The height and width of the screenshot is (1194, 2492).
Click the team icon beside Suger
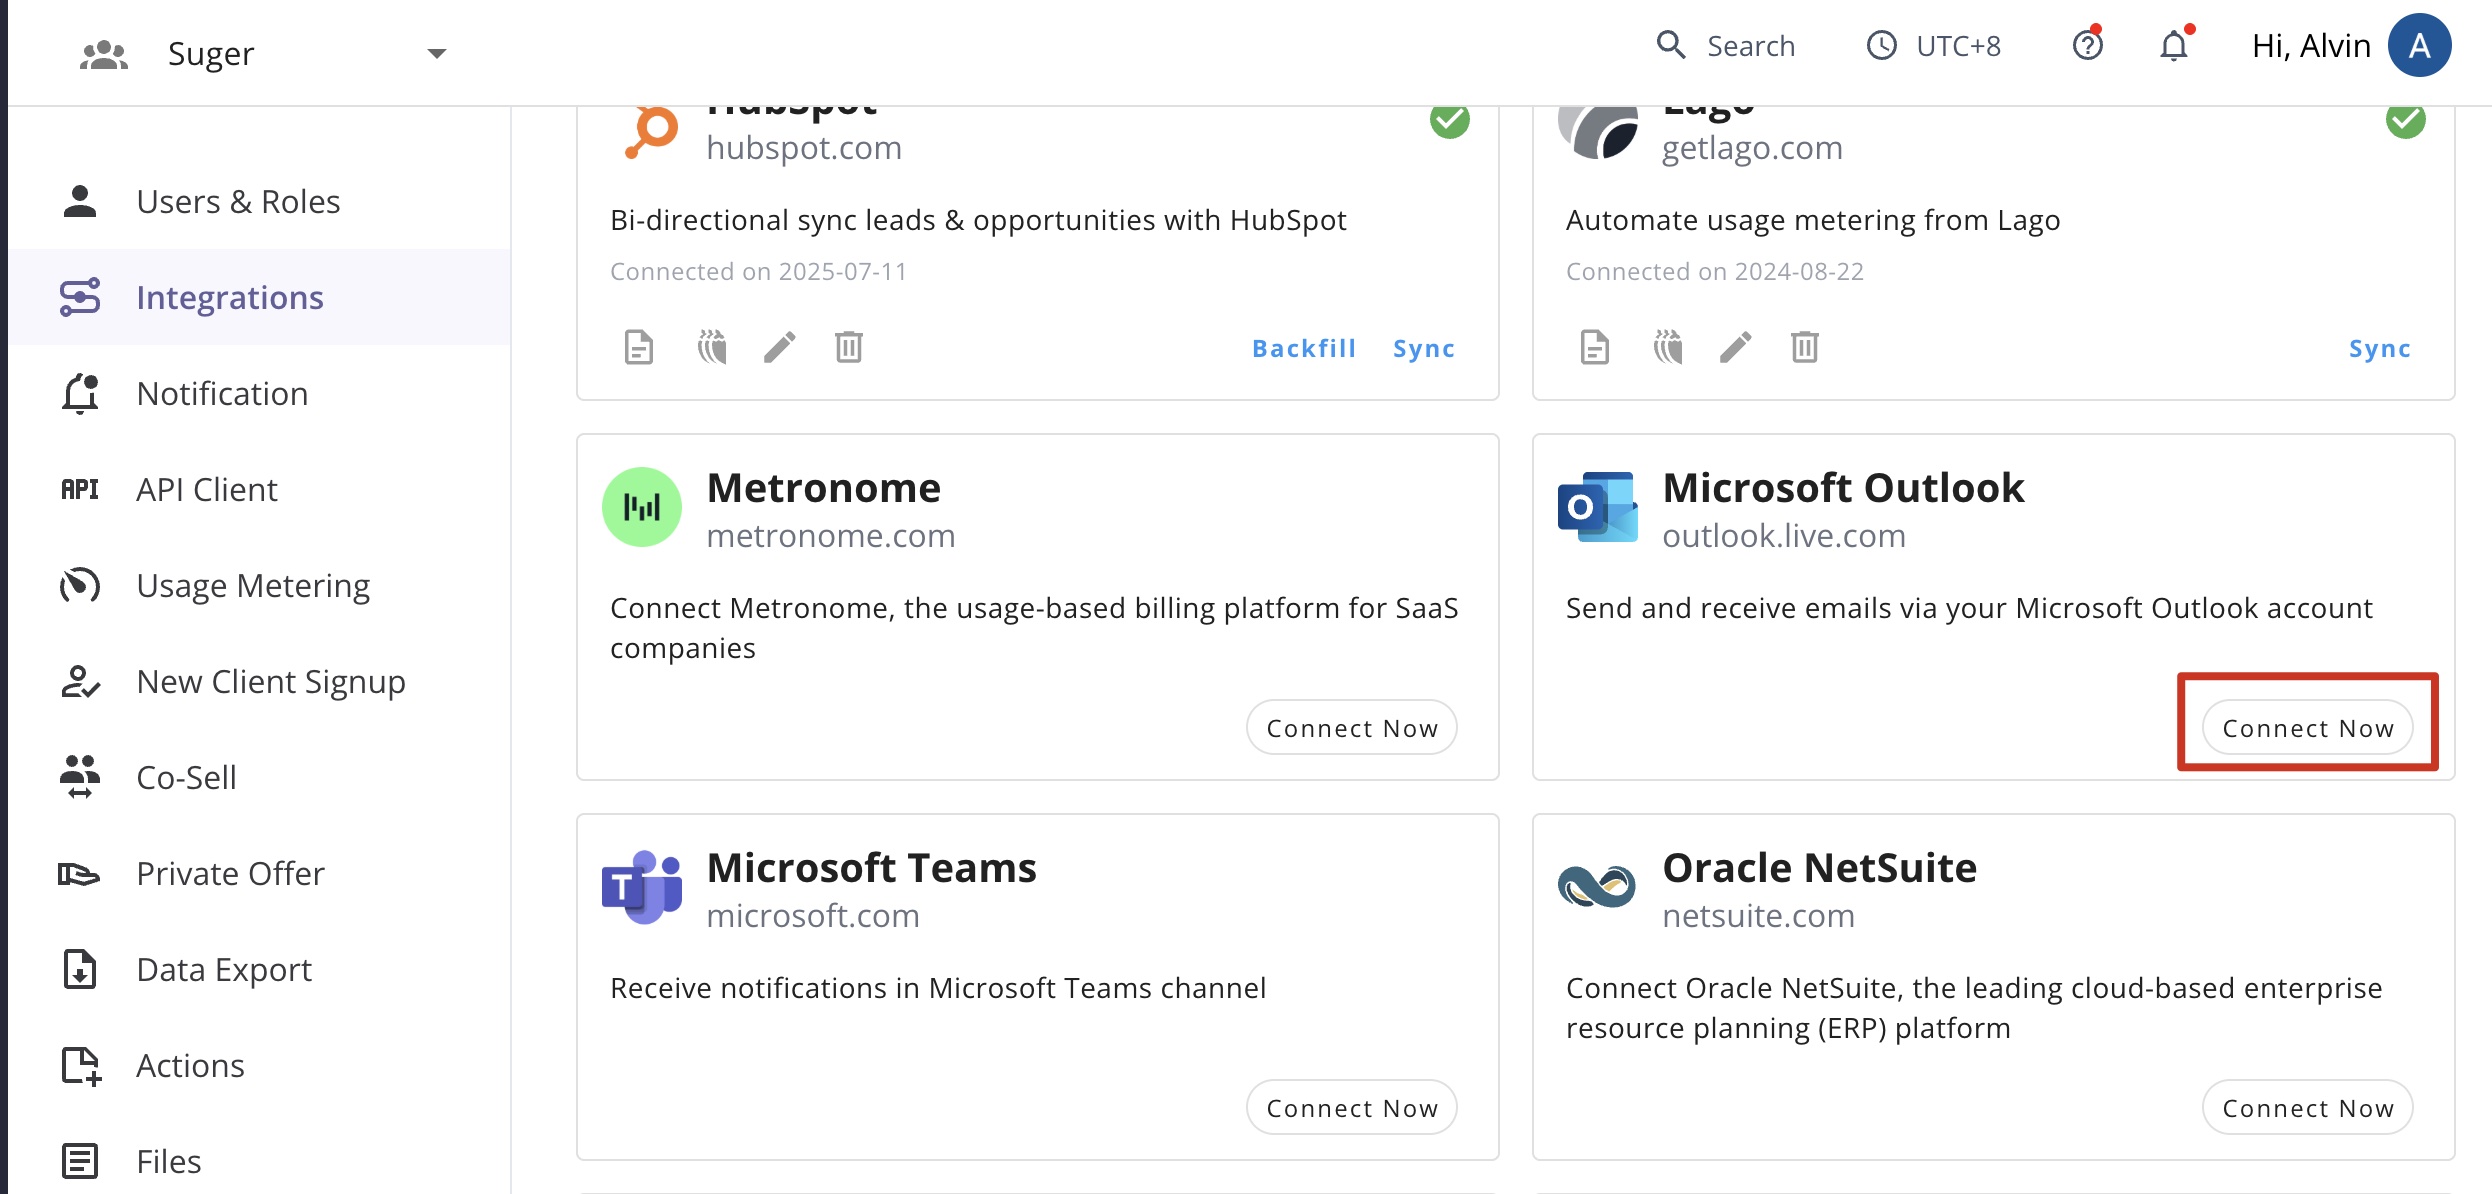103,52
